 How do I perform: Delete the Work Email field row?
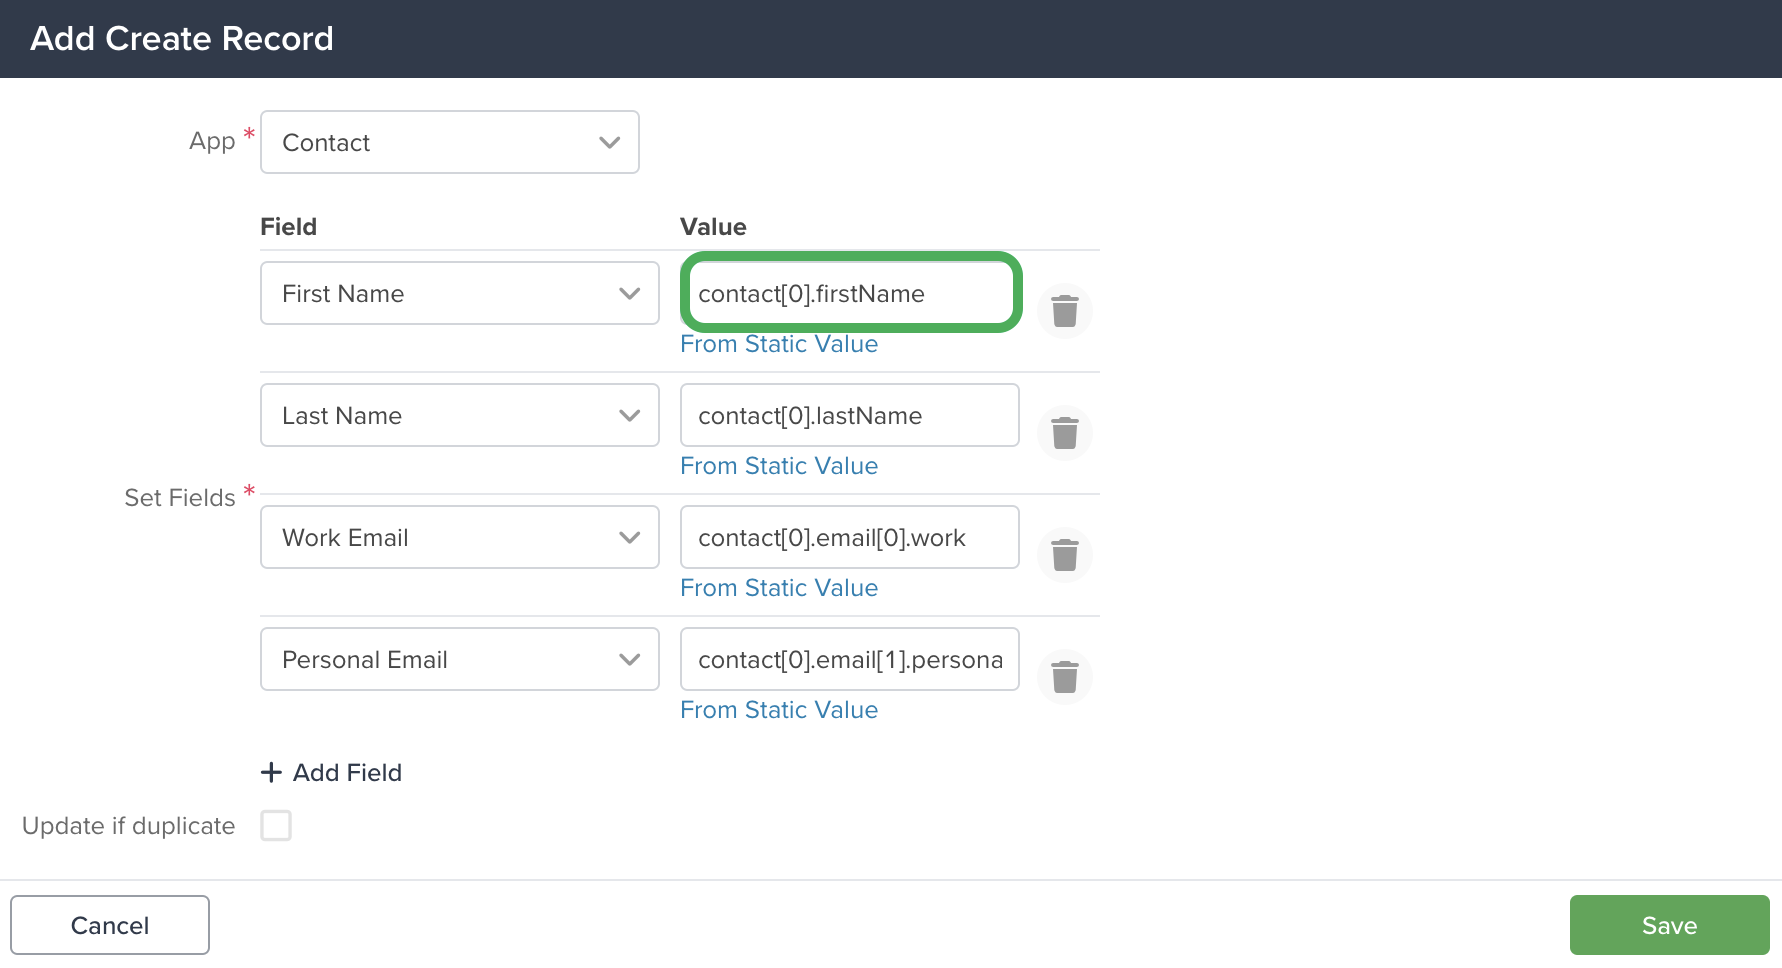[x=1065, y=555]
